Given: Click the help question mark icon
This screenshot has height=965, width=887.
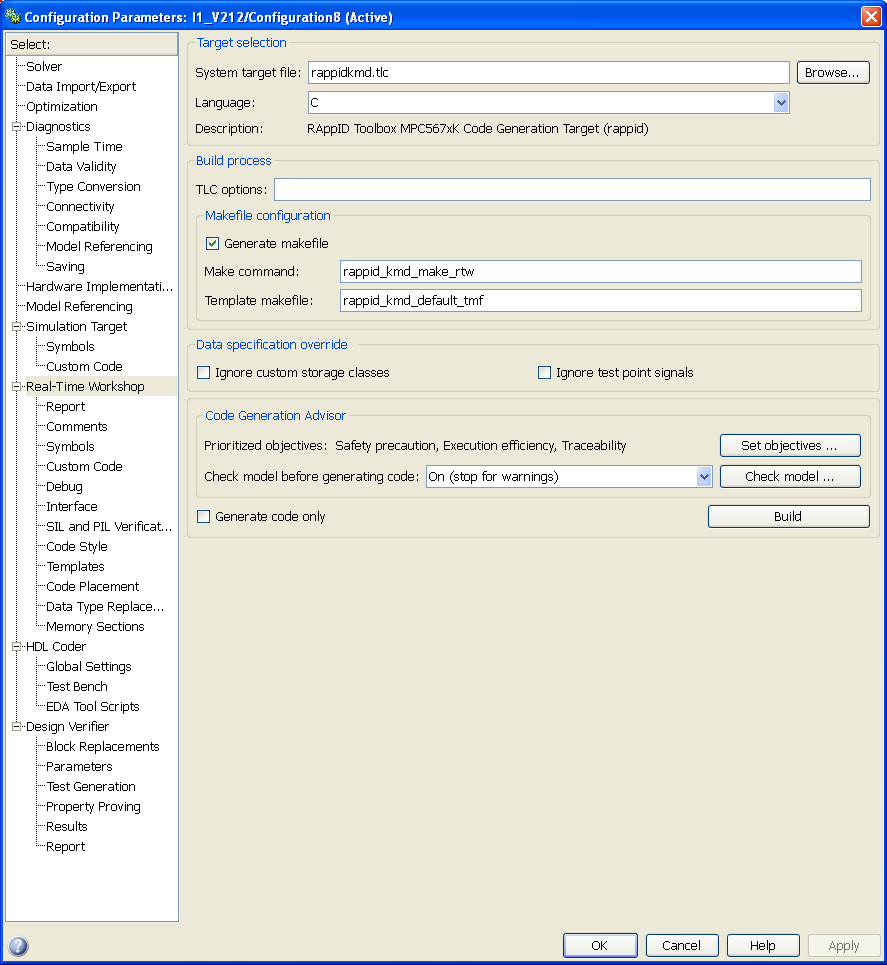Looking at the screenshot, I should (18, 945).
